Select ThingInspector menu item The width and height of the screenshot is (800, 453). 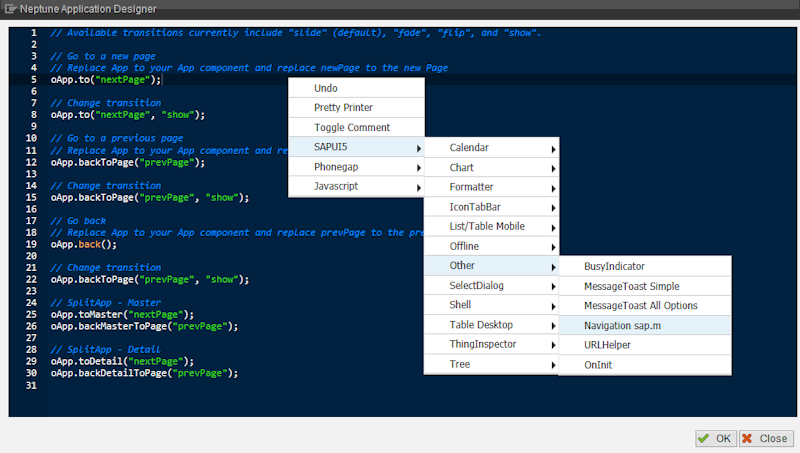click(491, 344)
